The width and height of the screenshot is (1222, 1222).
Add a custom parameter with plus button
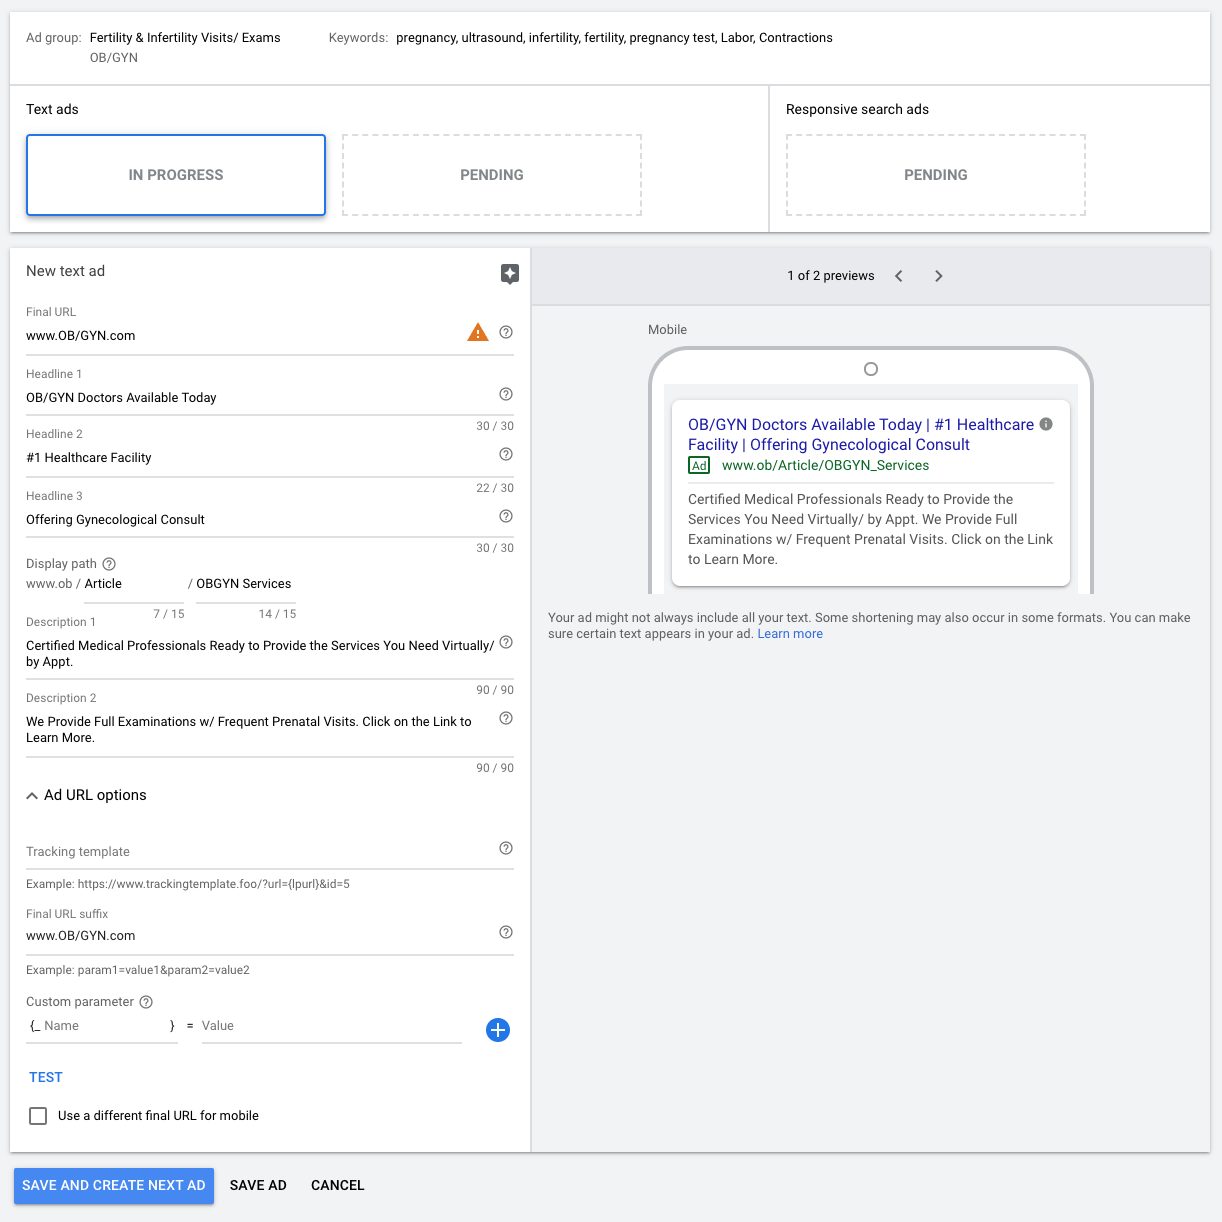pyautogui.click(x=498, y=1030)
